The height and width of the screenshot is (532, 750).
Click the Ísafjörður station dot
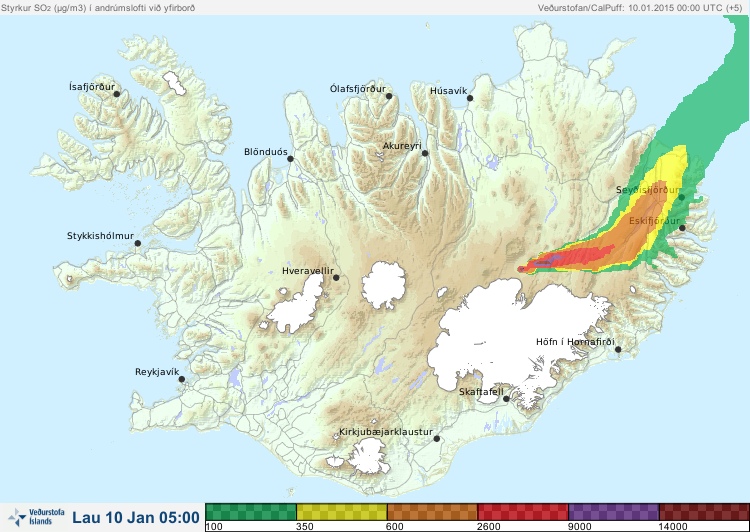pos(117,94)
